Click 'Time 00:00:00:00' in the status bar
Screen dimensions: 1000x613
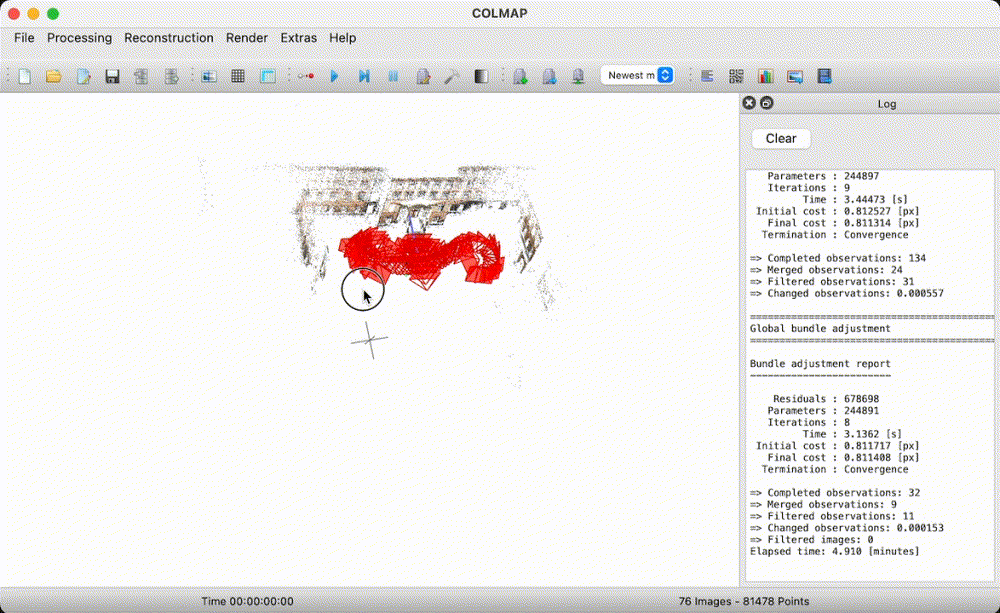[247, 601]
